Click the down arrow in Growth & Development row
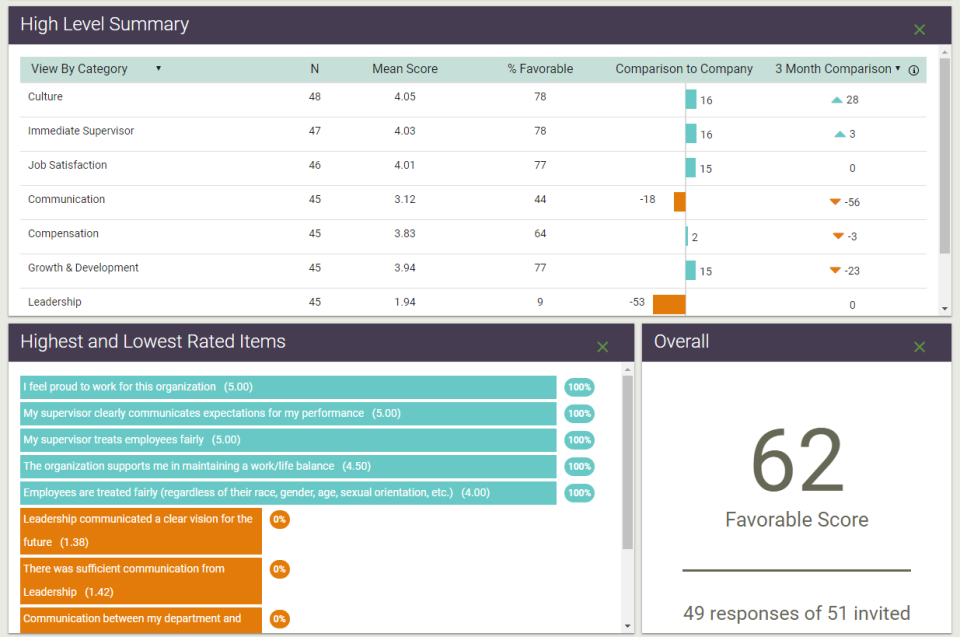This screenshot has height=637, width=960. 835,270
